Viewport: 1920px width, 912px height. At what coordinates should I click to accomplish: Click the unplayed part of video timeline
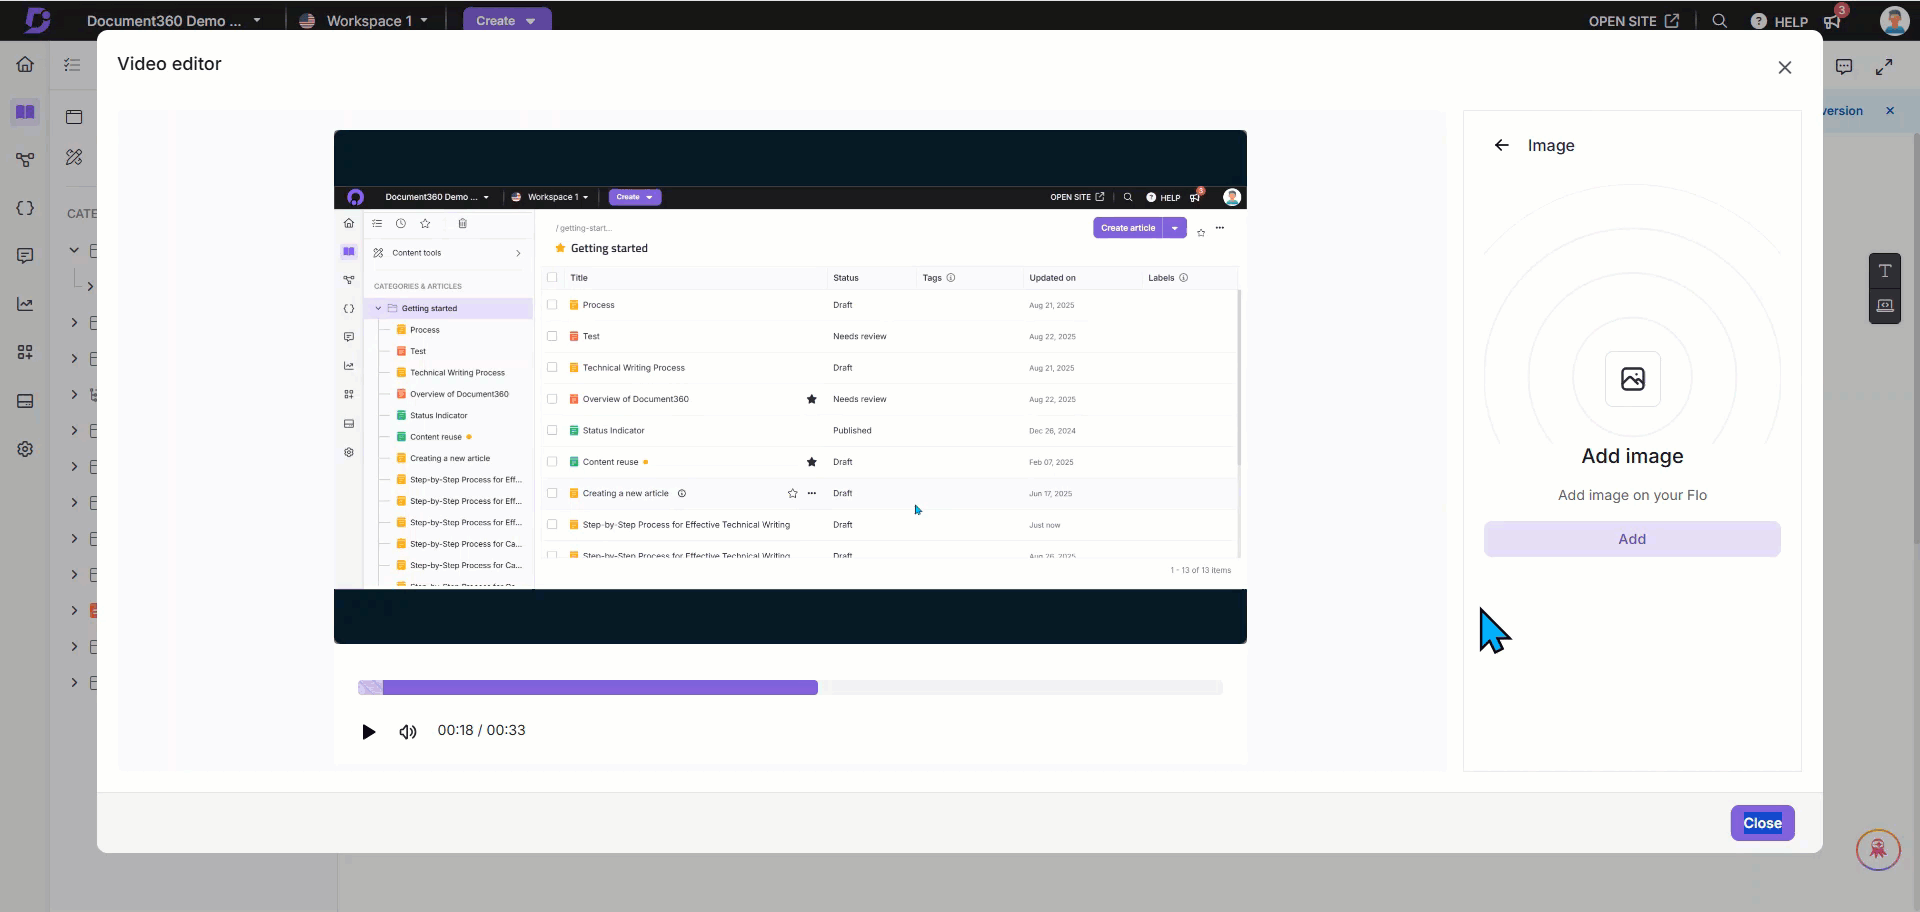click(1020, 688)
